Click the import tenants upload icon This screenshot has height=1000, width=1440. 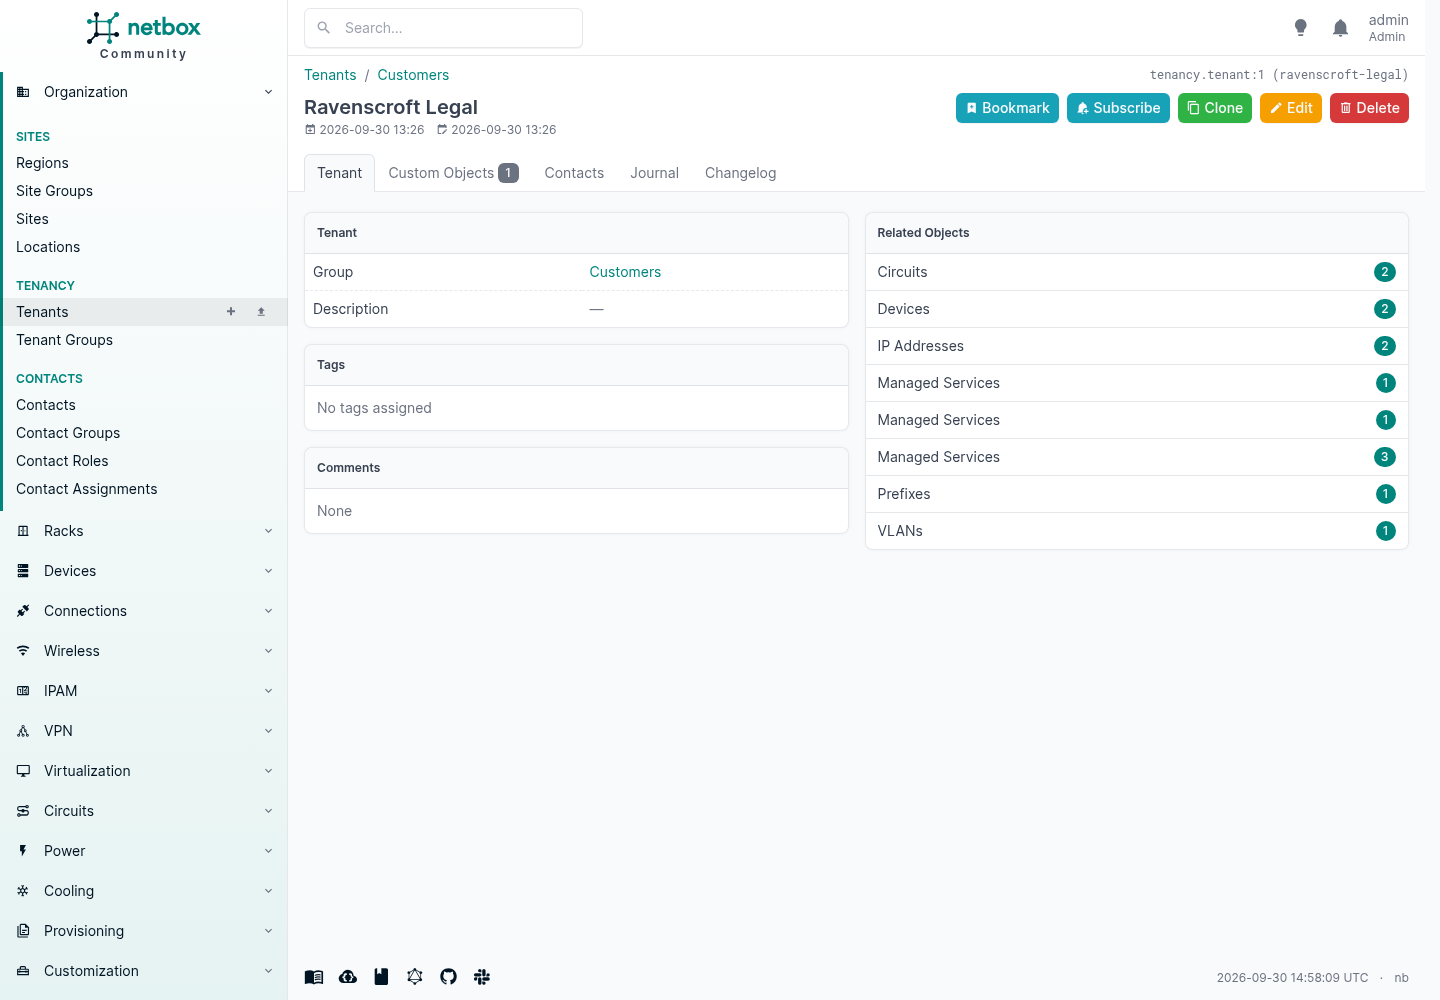[261, 312]
